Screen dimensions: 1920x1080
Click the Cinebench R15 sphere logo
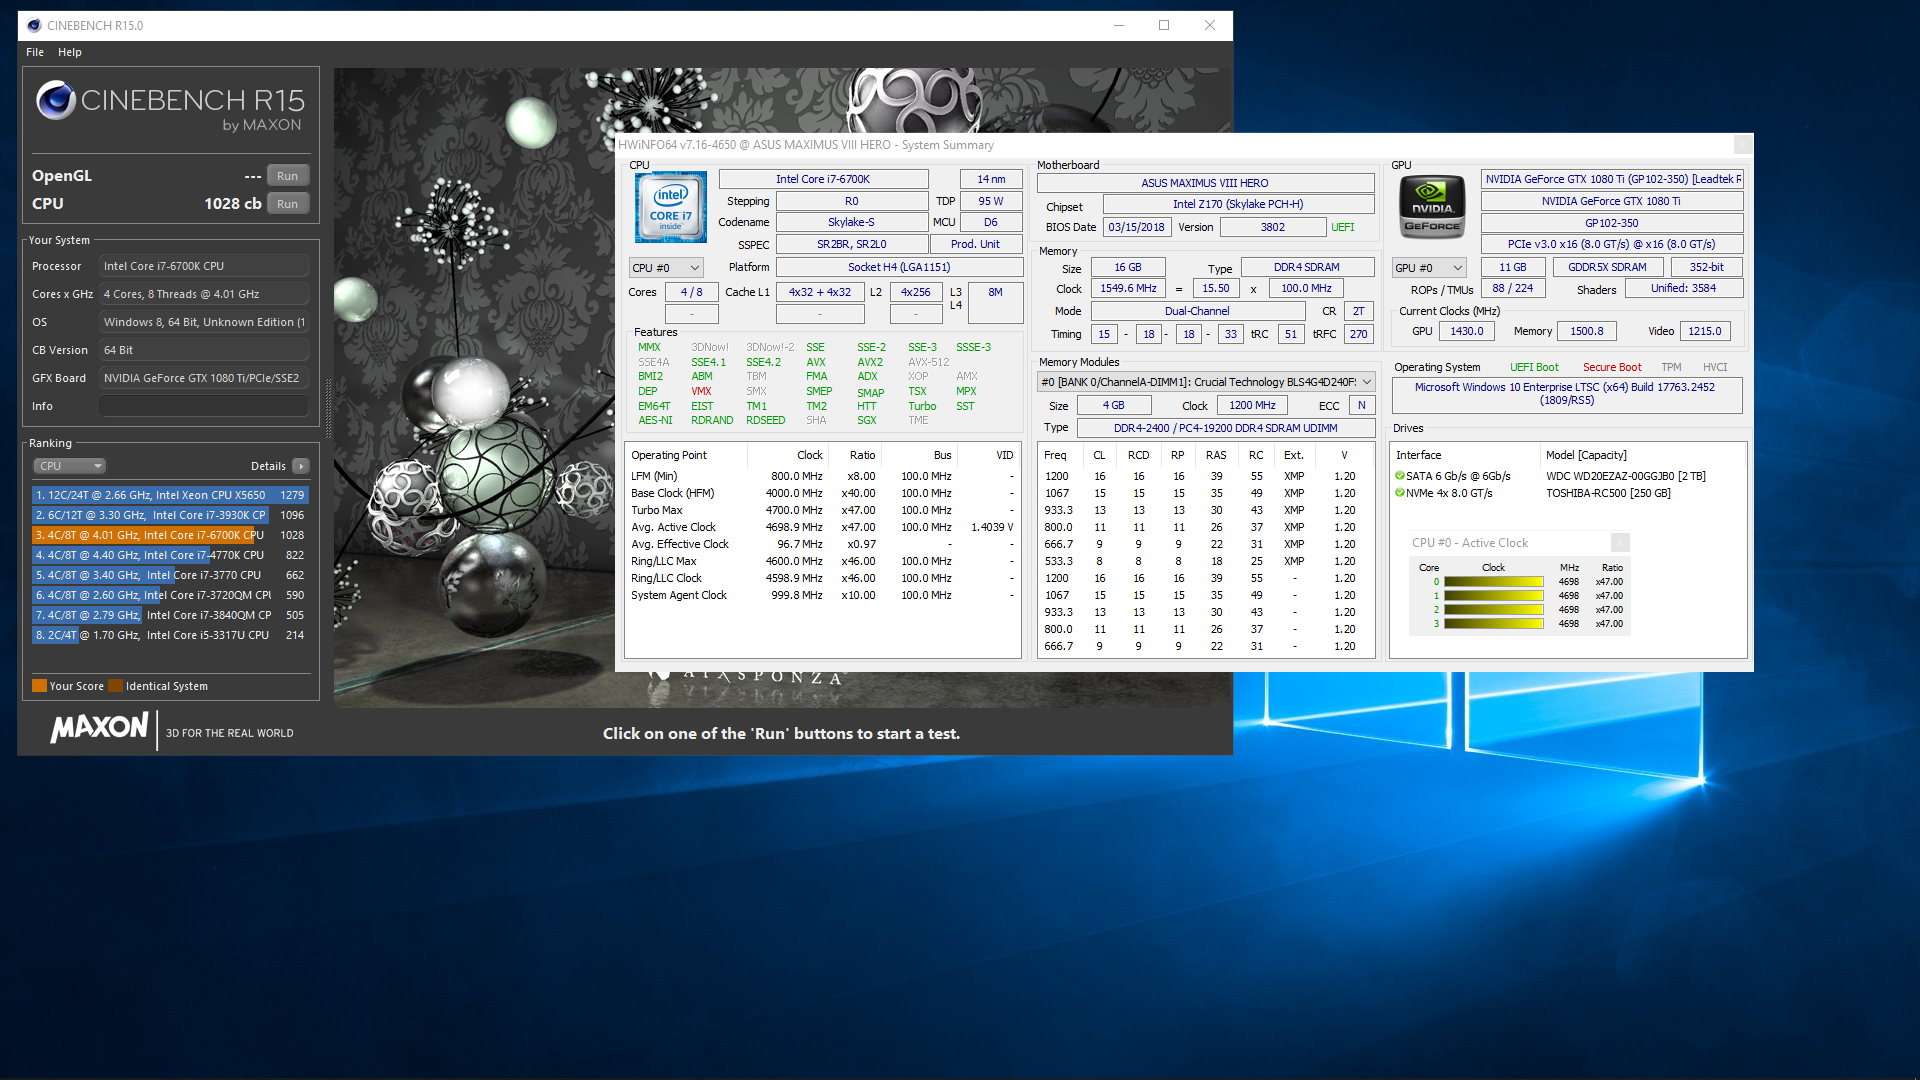pos(56,100)
